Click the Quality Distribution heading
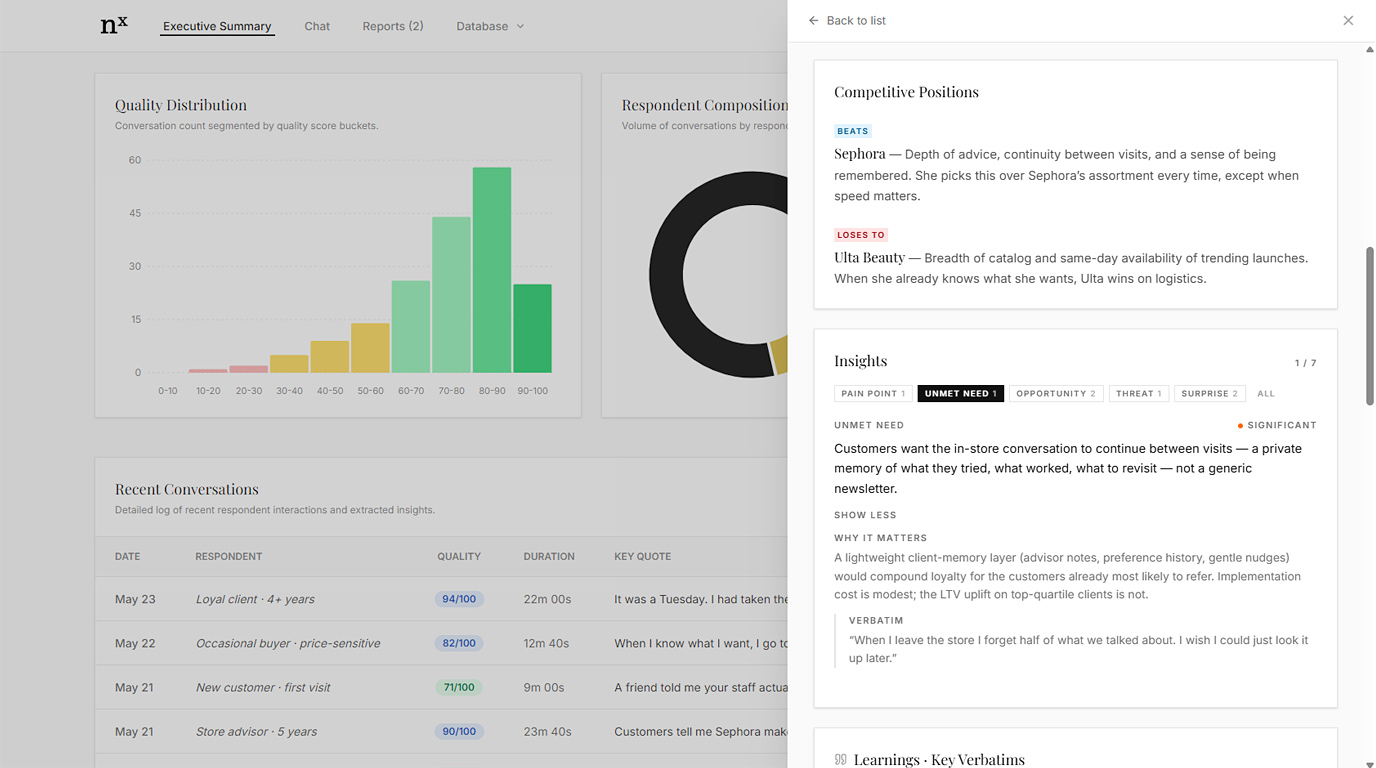 coord(181,105)
